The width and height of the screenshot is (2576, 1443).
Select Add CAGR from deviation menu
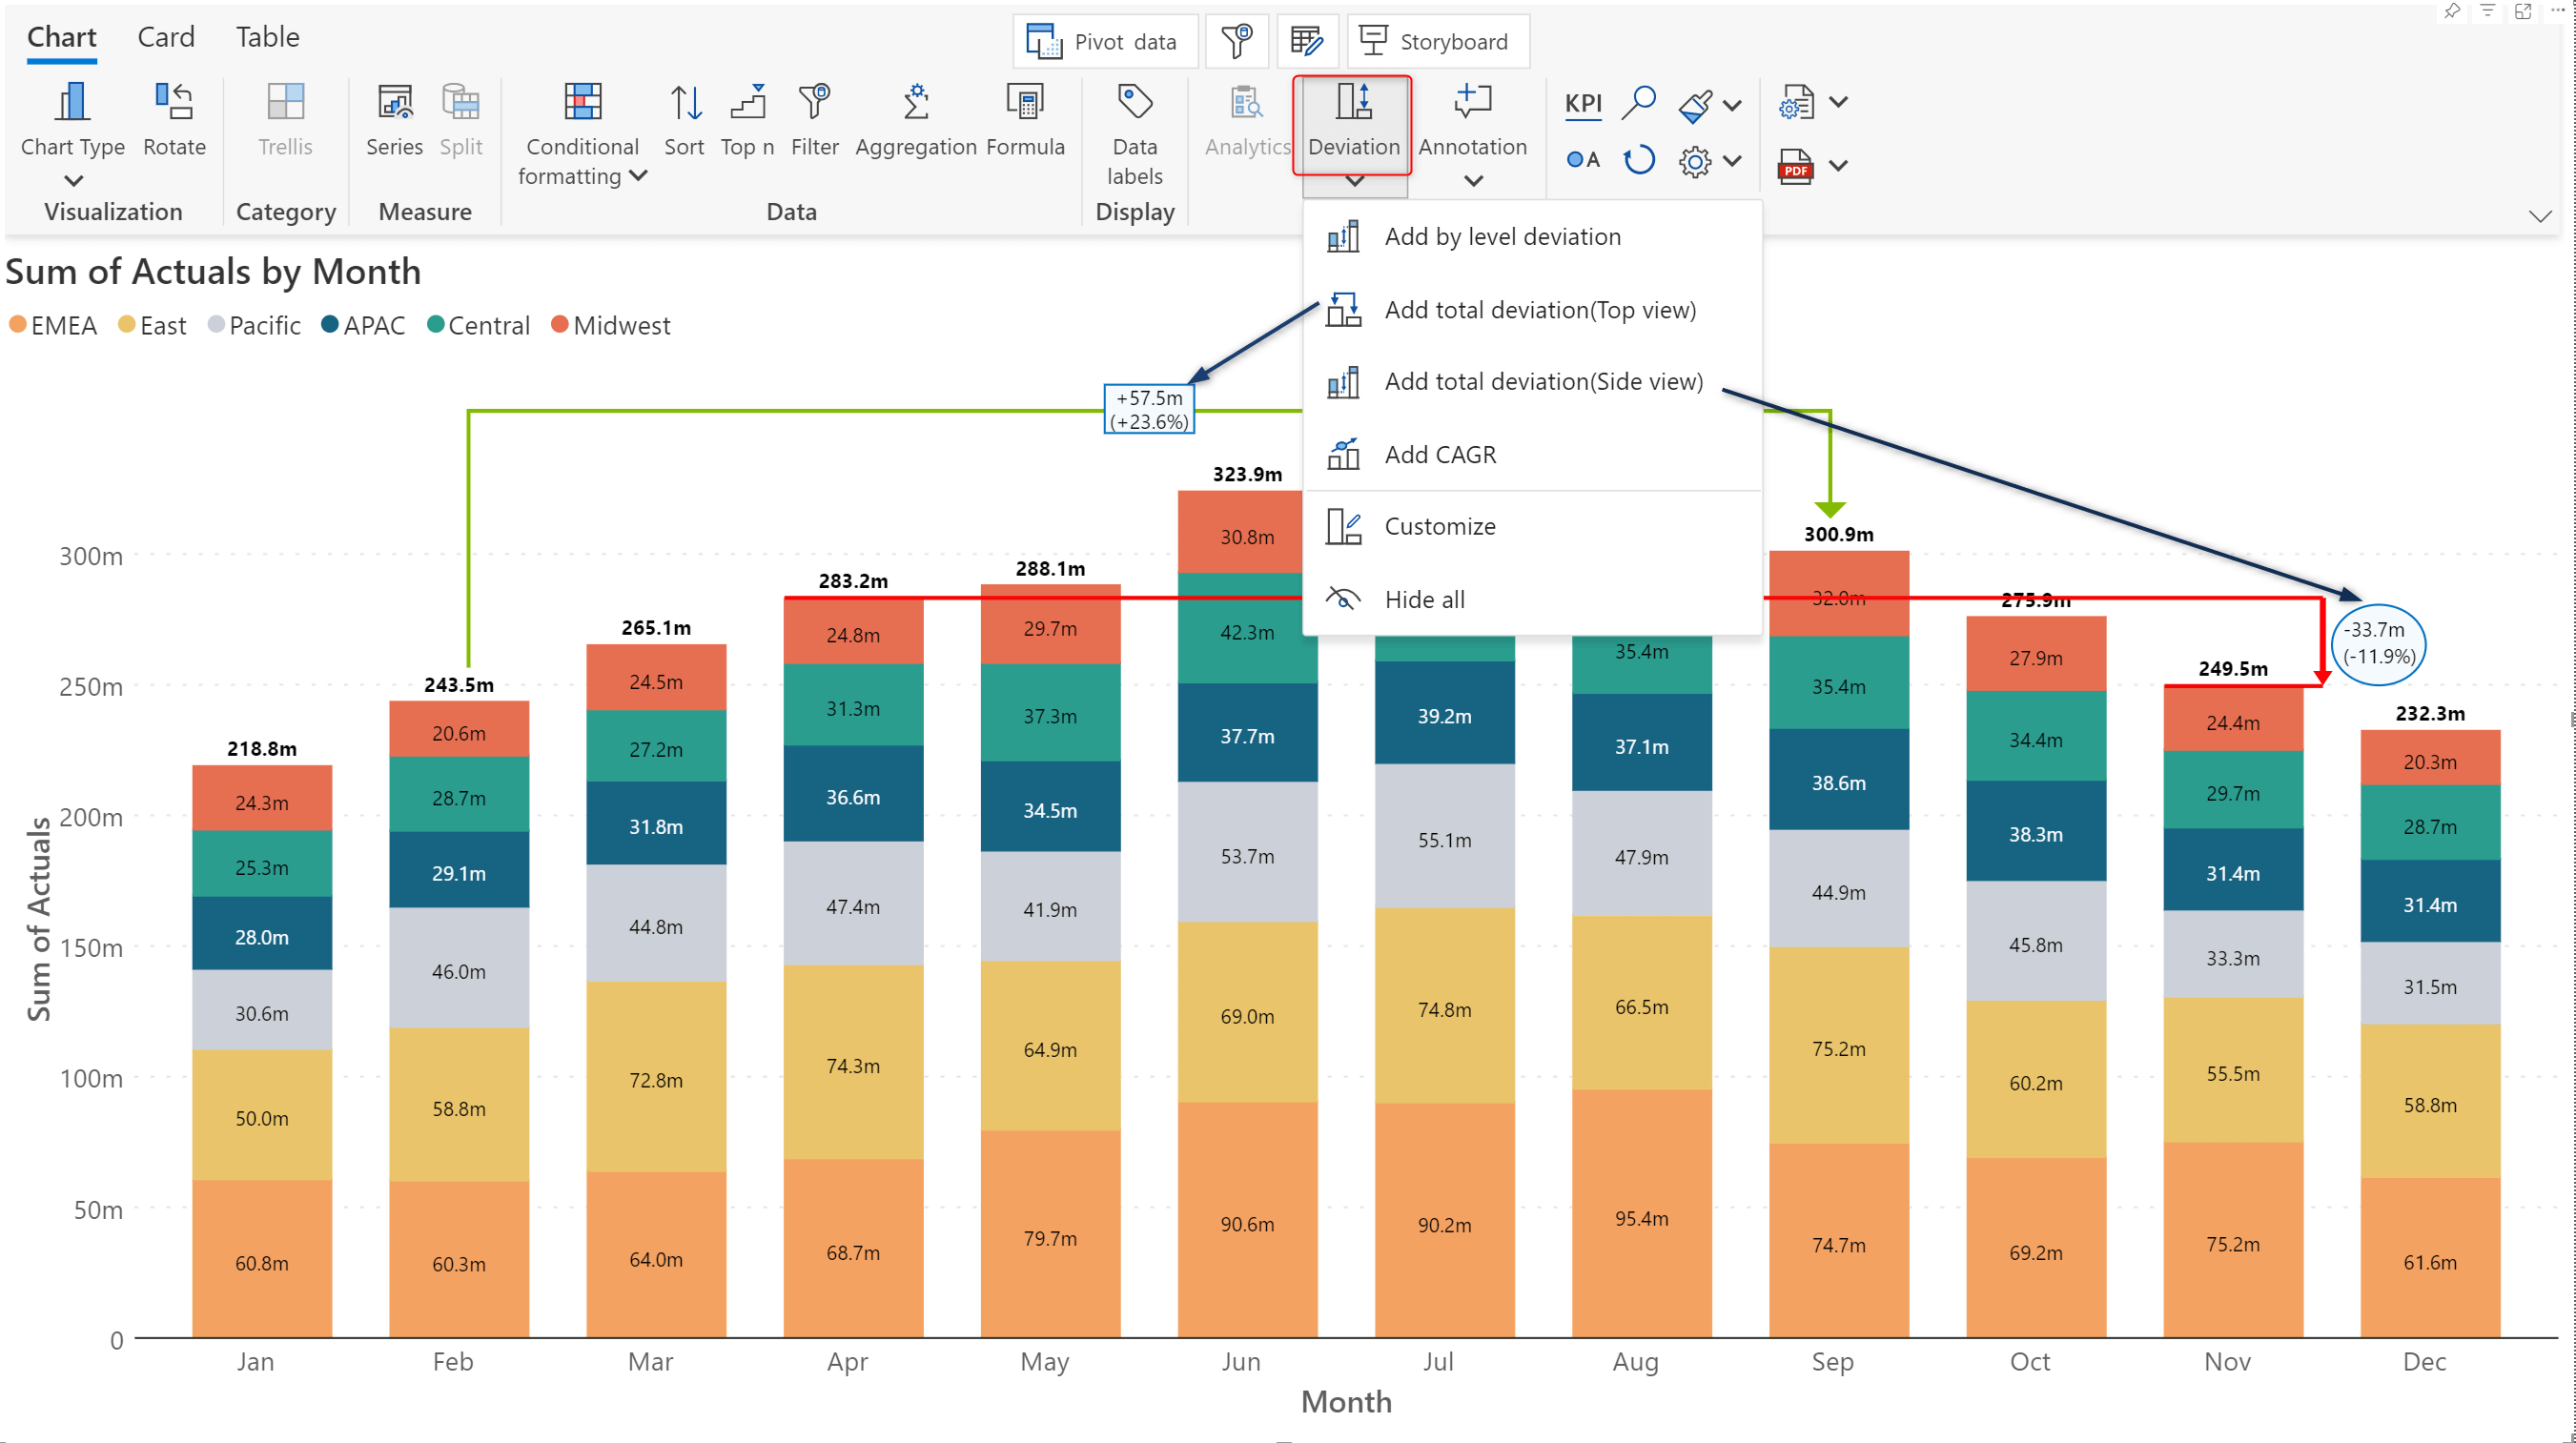pyautogui.click(x=1441, y=455)
